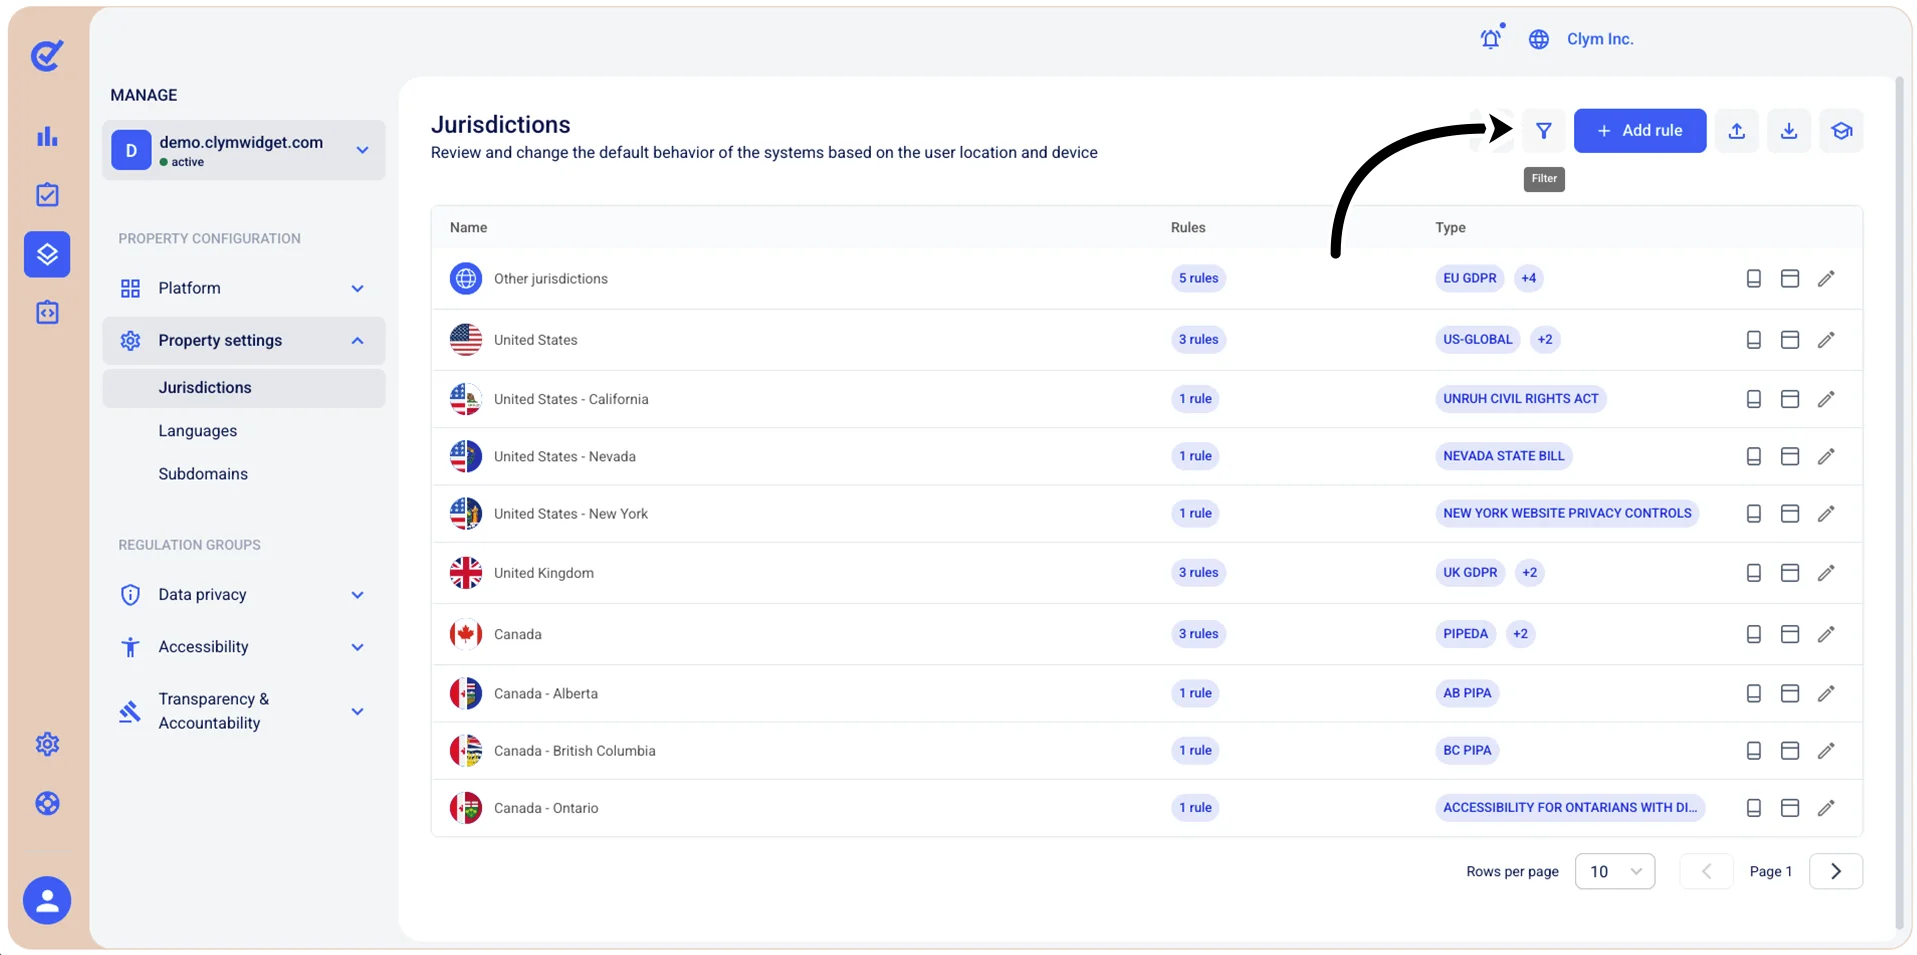The height and width of the screenshot is (955, 1917).
Task: Click the browser window icon for United Kingdom row
Action: pyautogui.click(x=1790, y=573)
